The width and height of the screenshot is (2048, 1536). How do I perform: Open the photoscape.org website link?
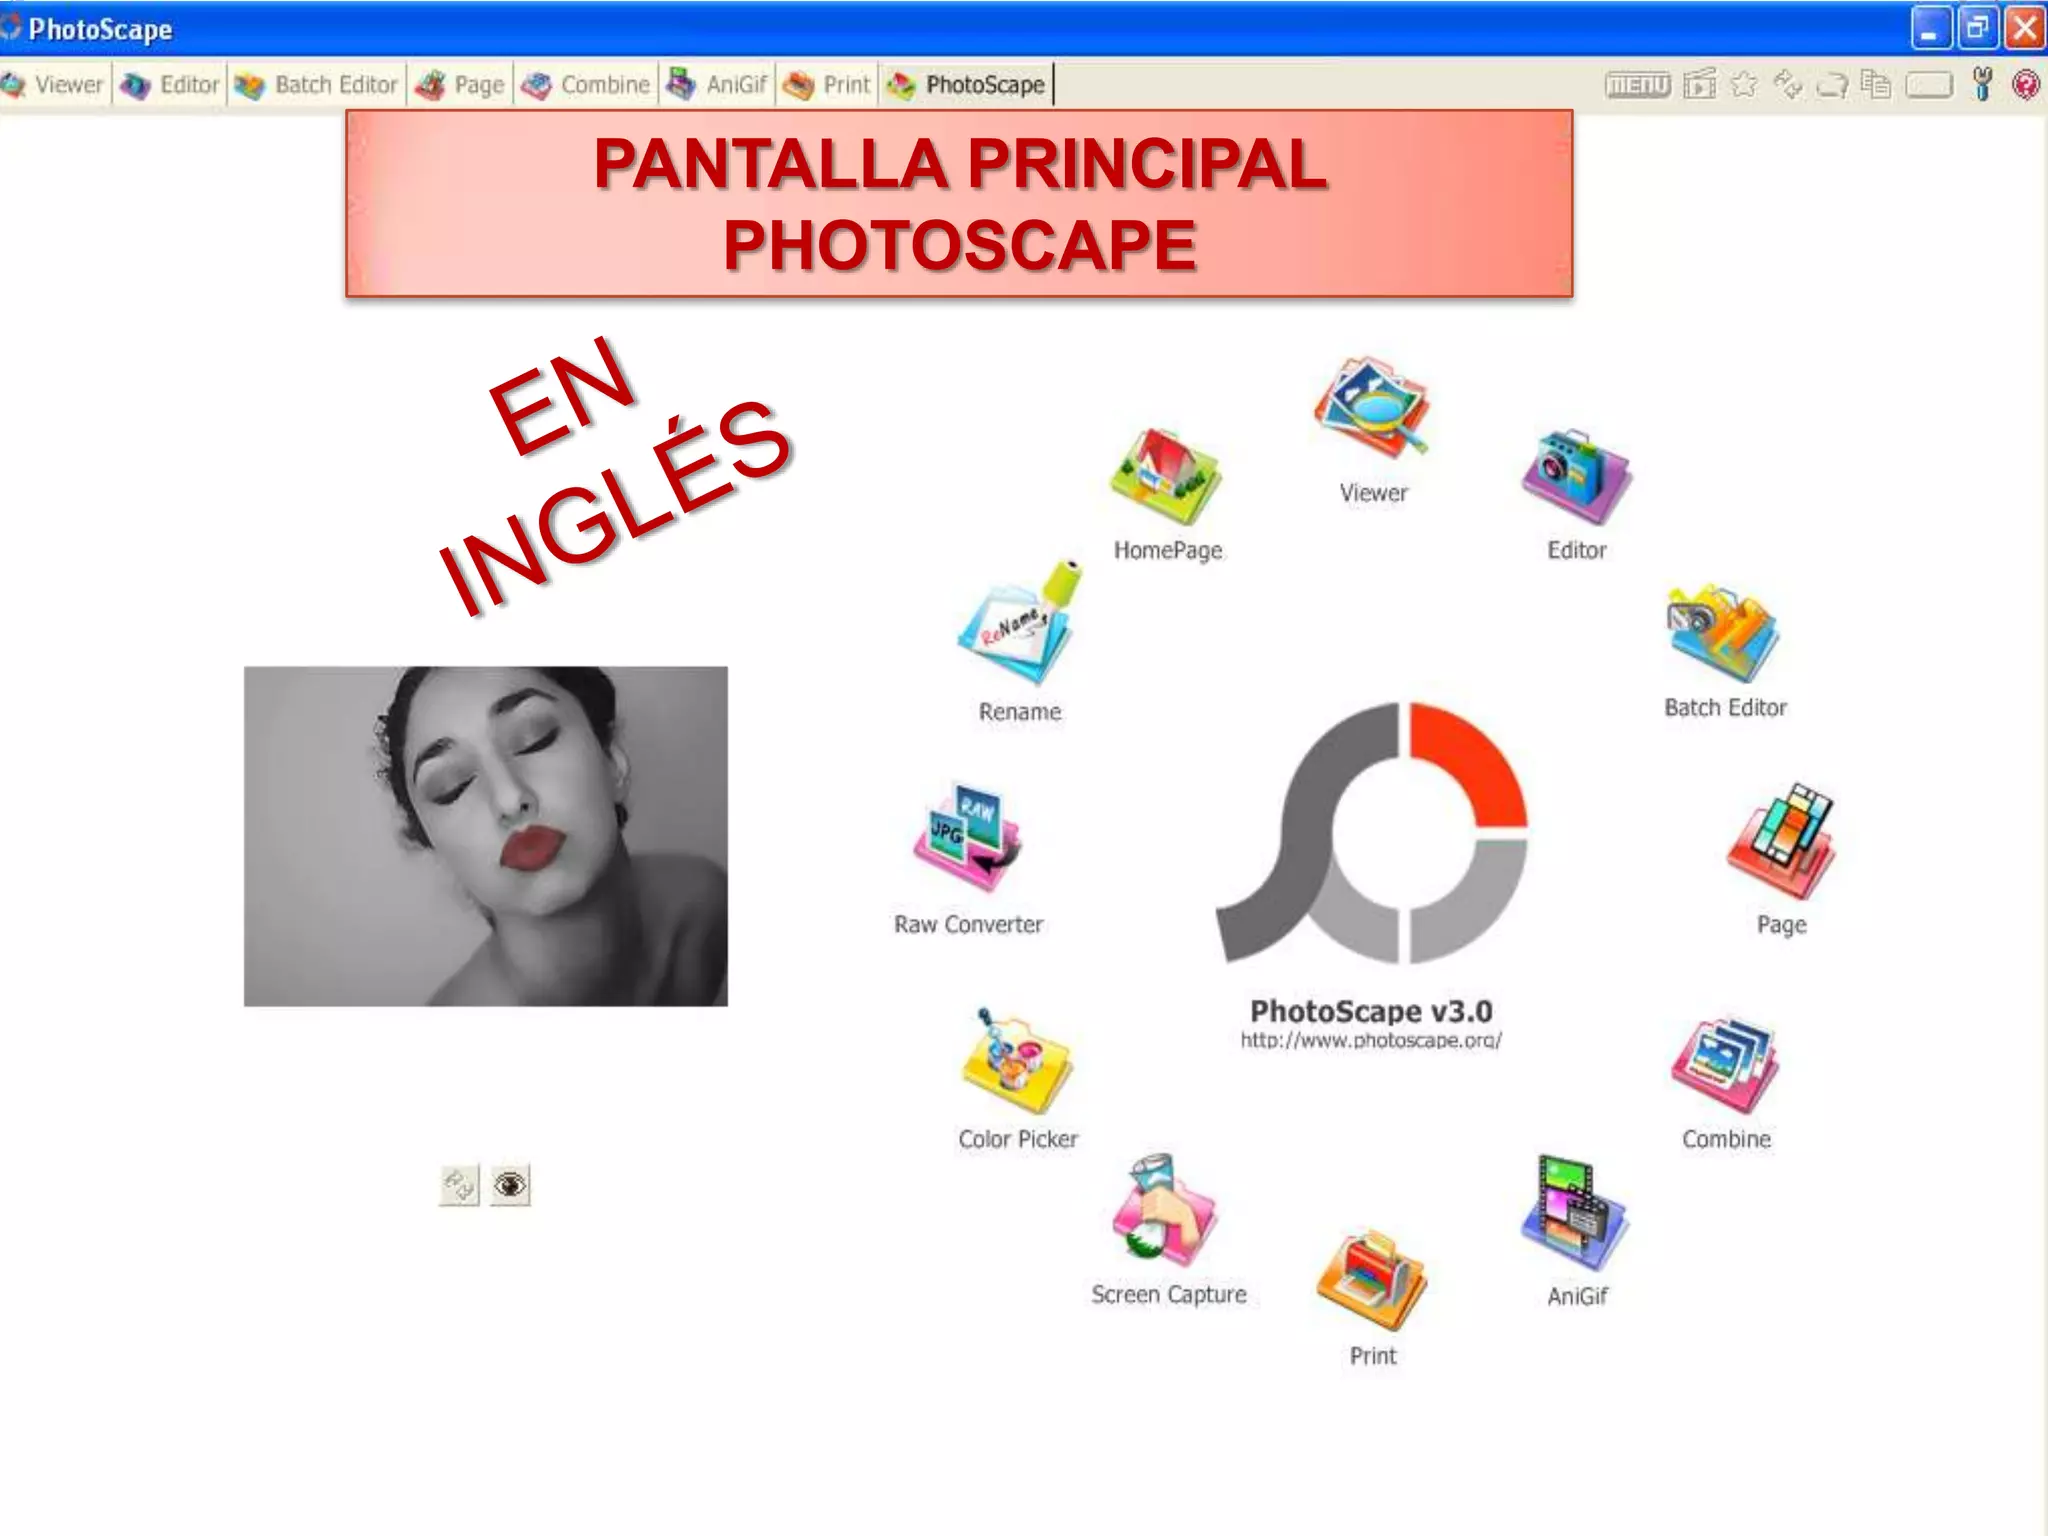coord(1371,1041)
